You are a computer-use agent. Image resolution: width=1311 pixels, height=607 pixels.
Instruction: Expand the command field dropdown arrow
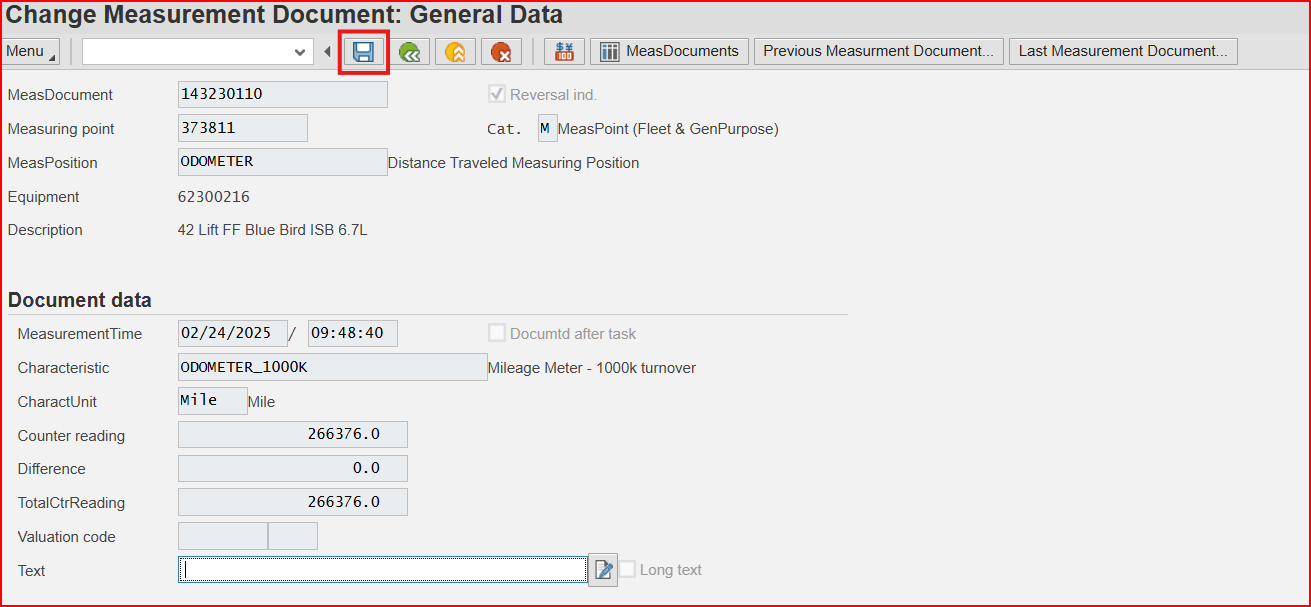pyautogui.click(x=300, y=52)
